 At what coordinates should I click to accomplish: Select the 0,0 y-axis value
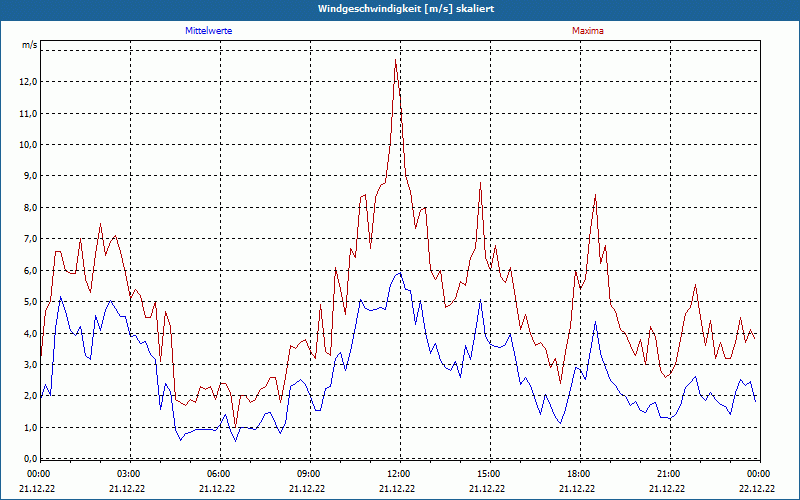pyautogui.click(x=30, y=457)
